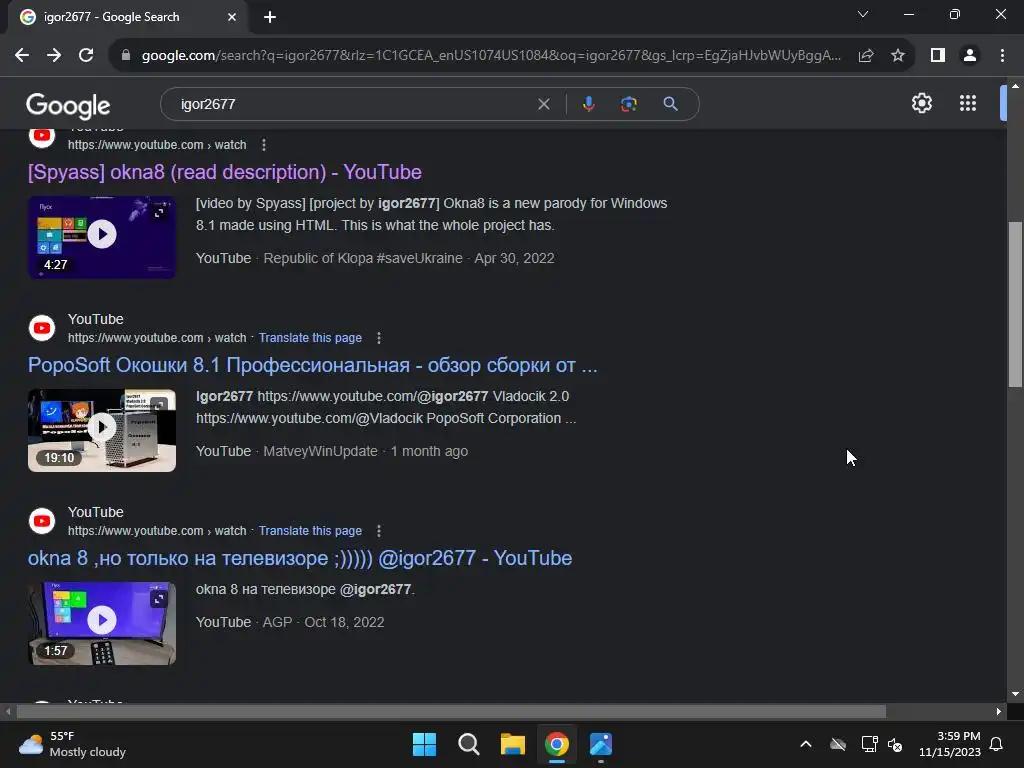Image resolution: width=1024 pixels, height=768 pixels.
Task: Close the igor2677 Google Search tab
Action: [232, 17]
